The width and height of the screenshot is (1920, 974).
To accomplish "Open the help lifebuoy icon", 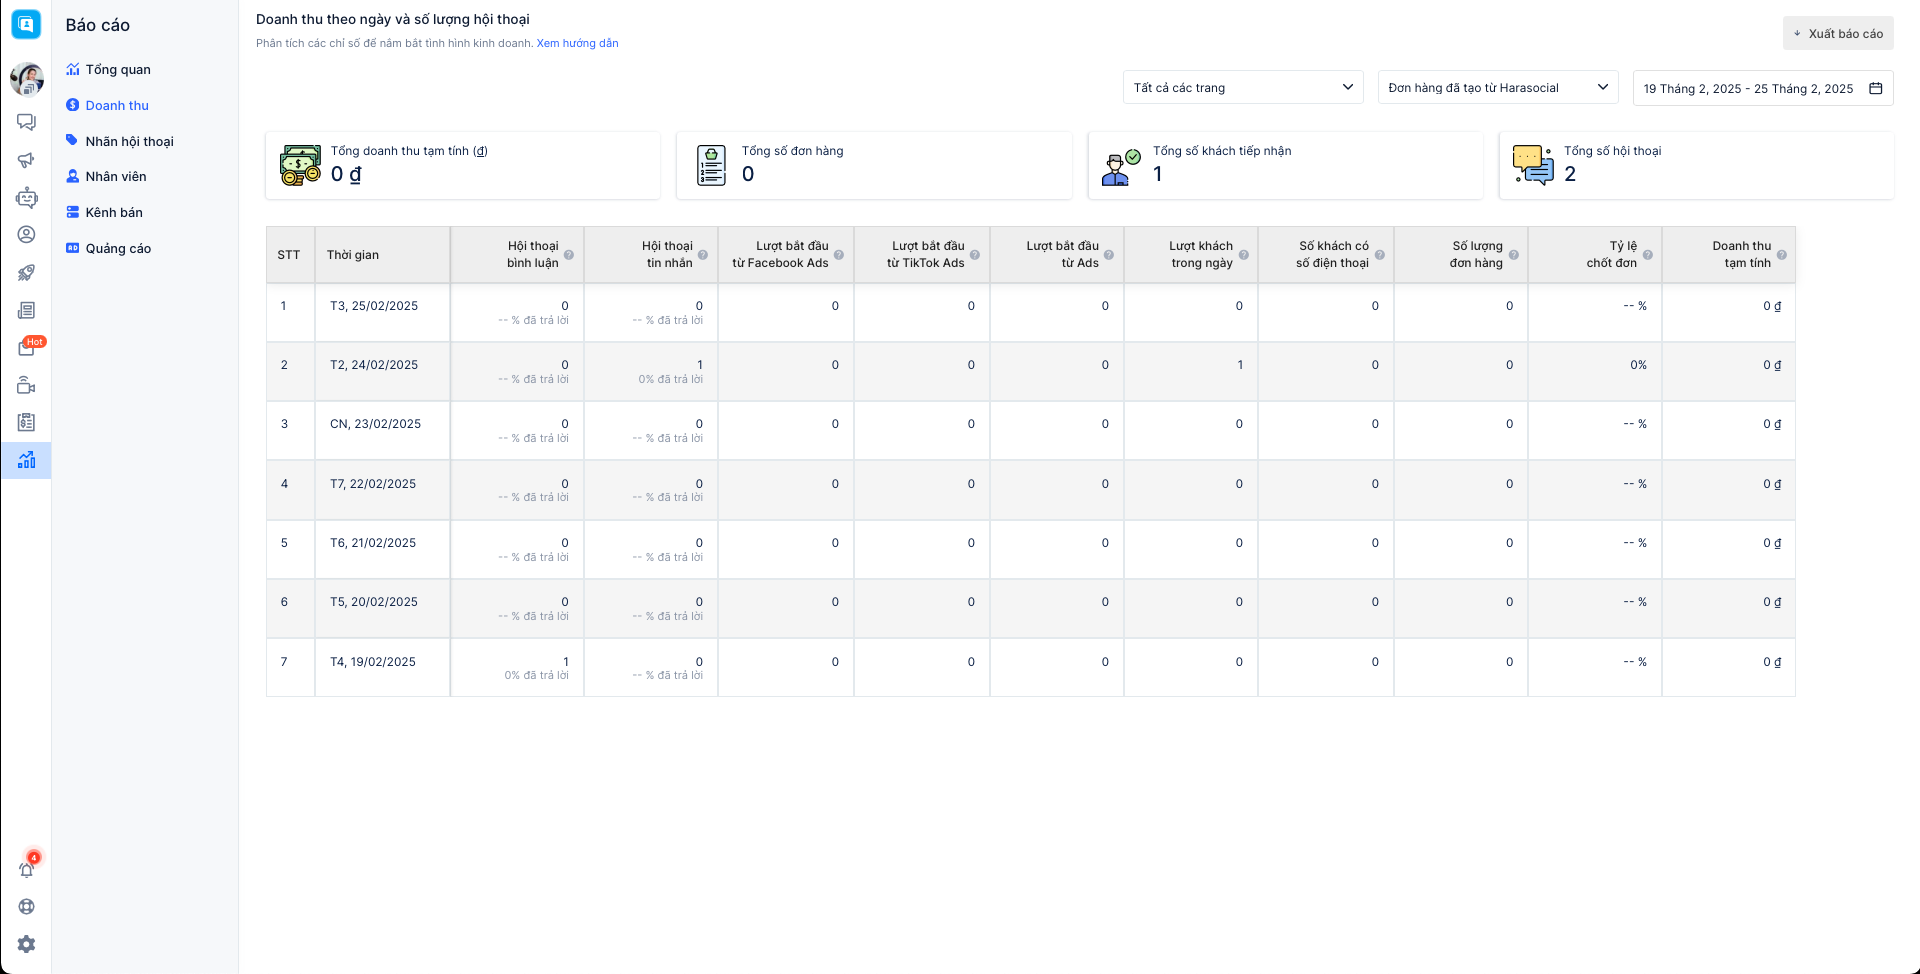I will point(27,907).
